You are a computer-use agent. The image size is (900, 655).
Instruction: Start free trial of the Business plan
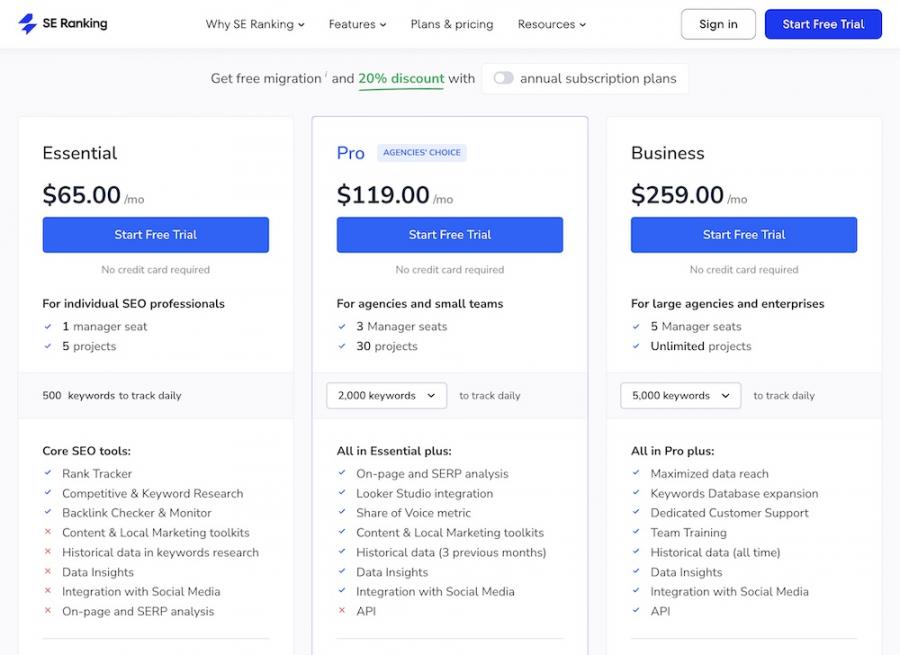(743, 234)
